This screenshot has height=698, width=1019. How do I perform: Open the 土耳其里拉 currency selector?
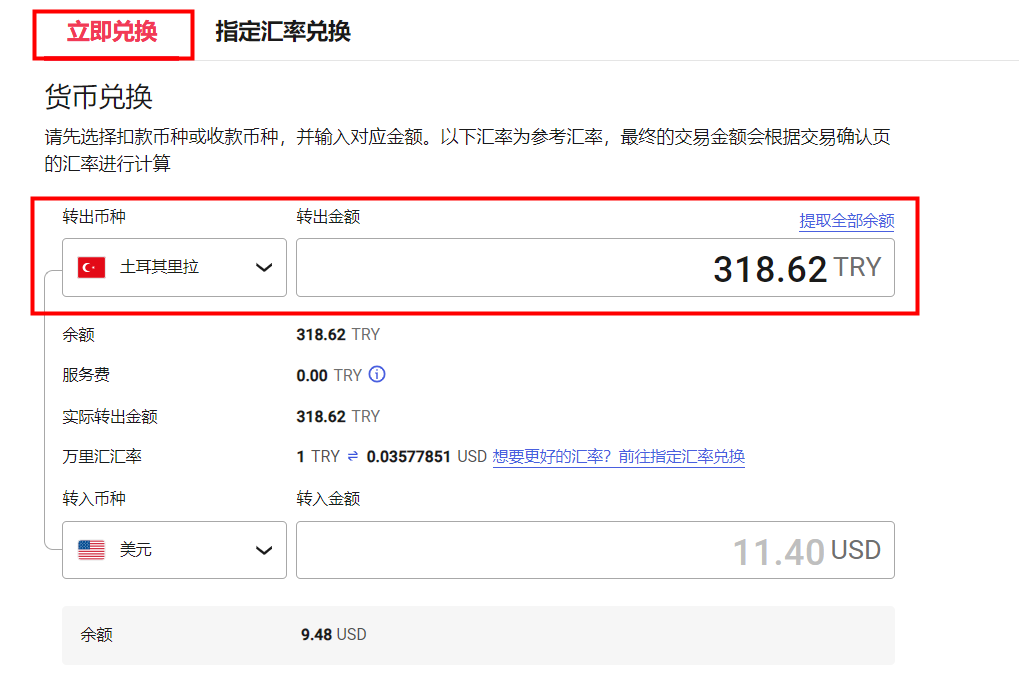(174, 267)
